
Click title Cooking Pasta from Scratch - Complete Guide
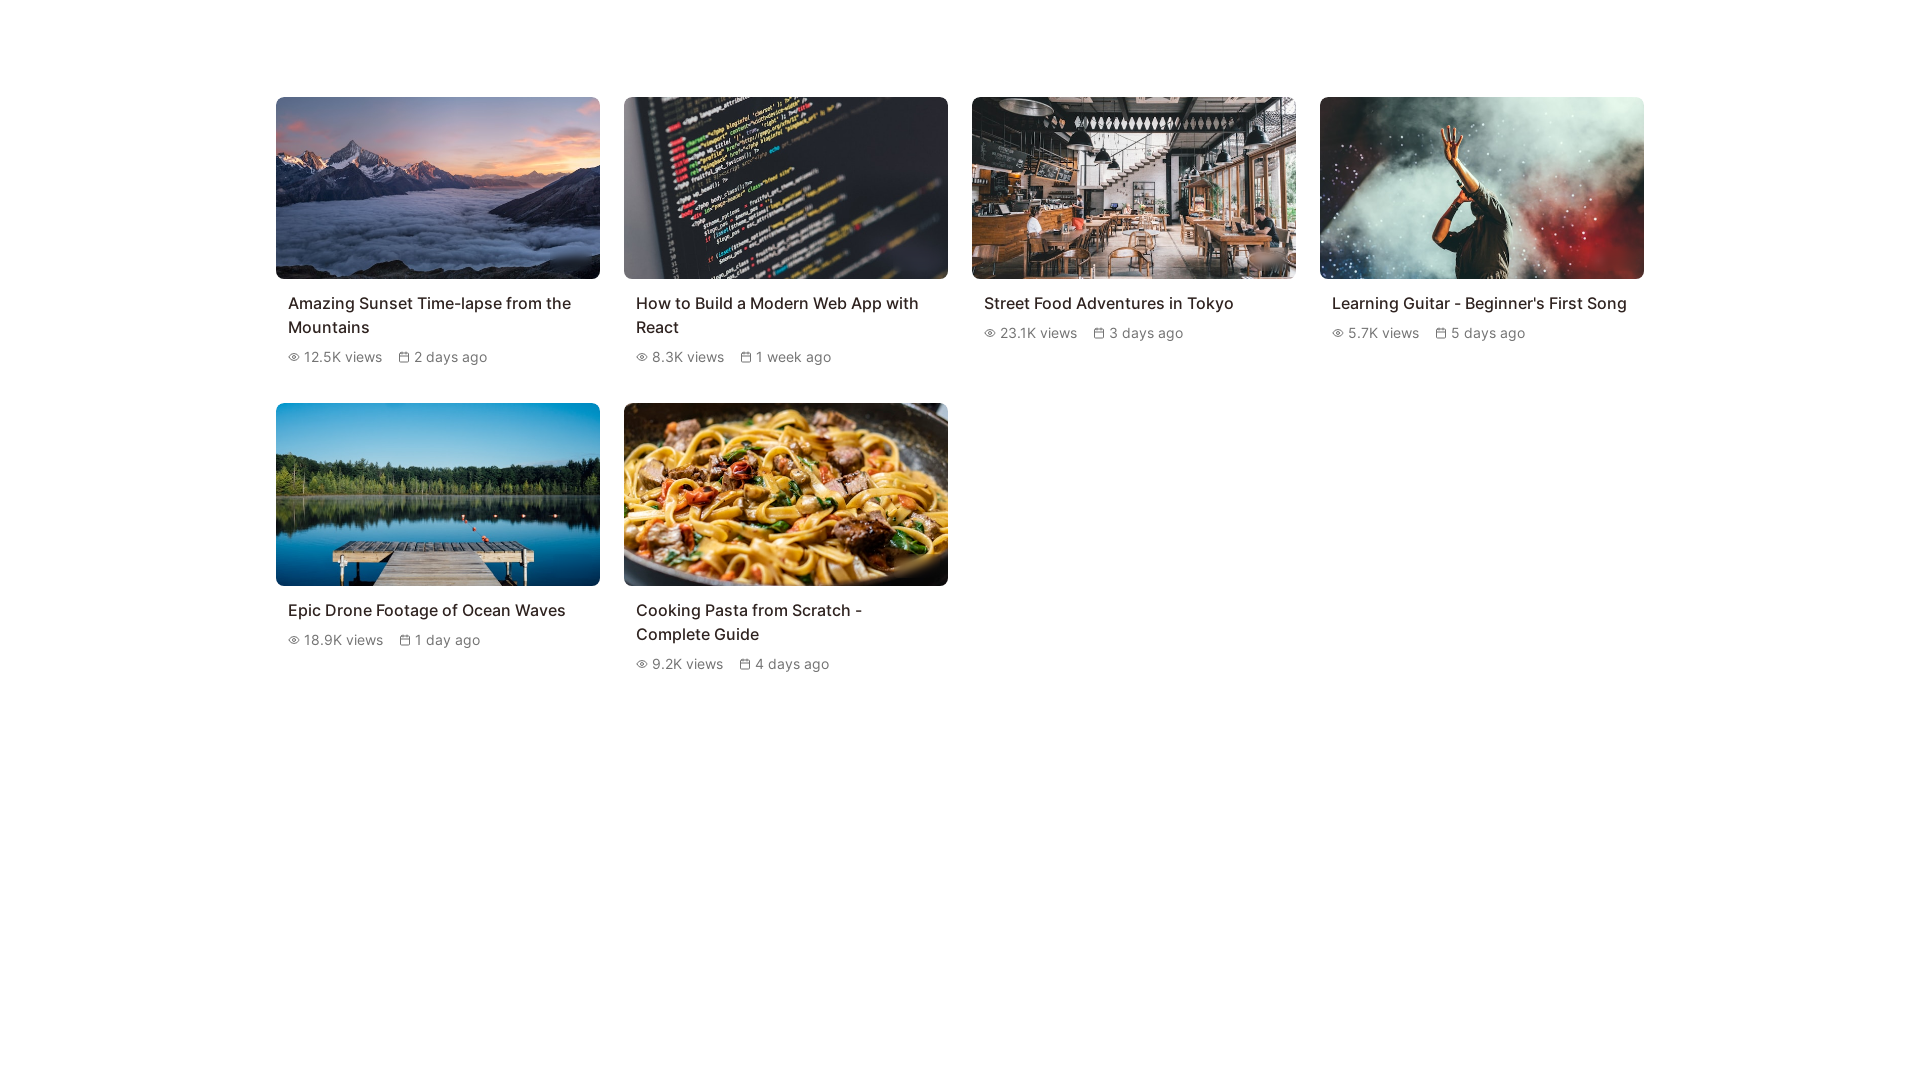coord(749,622)
